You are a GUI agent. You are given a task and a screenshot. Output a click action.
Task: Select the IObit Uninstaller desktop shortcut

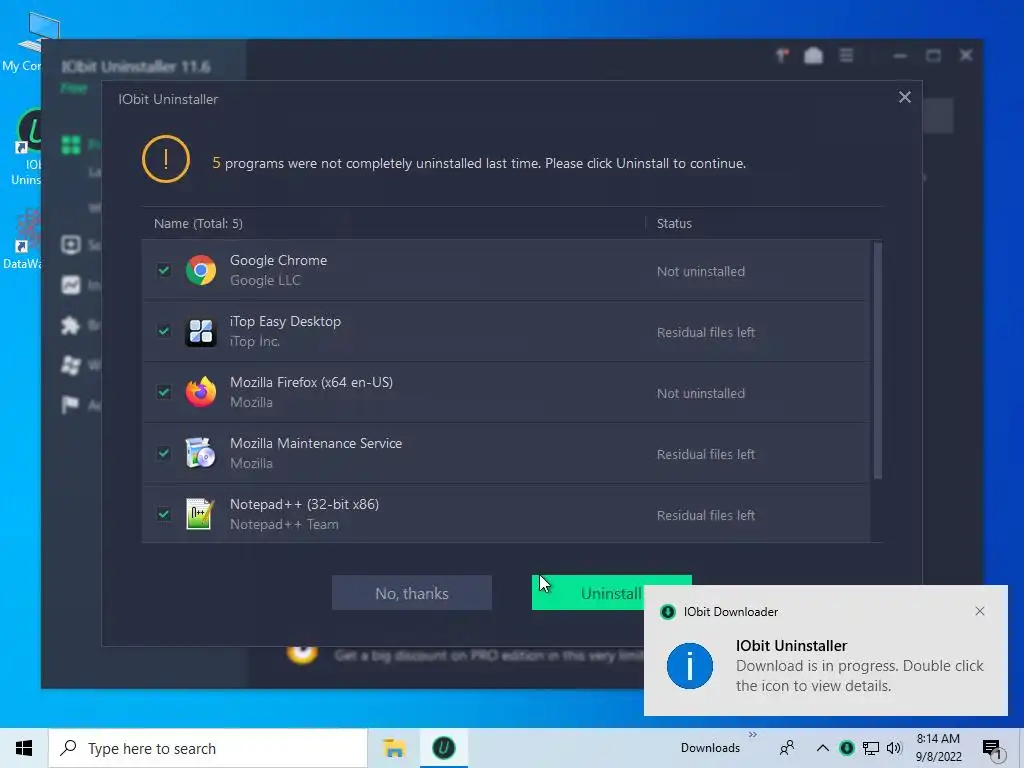(25, 147)
